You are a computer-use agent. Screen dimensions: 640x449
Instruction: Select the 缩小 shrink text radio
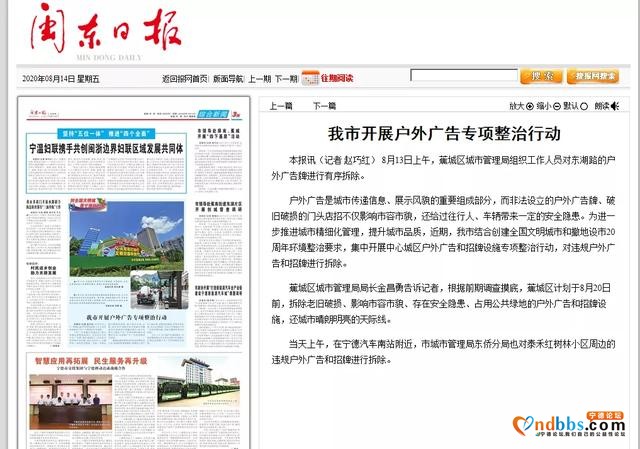pos(557,106)
